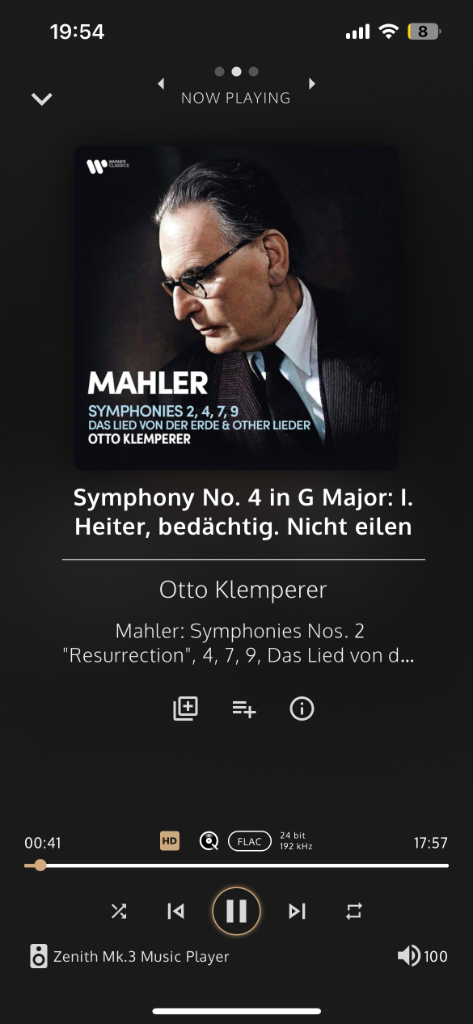Open the Zenith Mk.3 Music Player device selector
The height and width of the screenshot is (1024, 473).
[x=129, y=957]
